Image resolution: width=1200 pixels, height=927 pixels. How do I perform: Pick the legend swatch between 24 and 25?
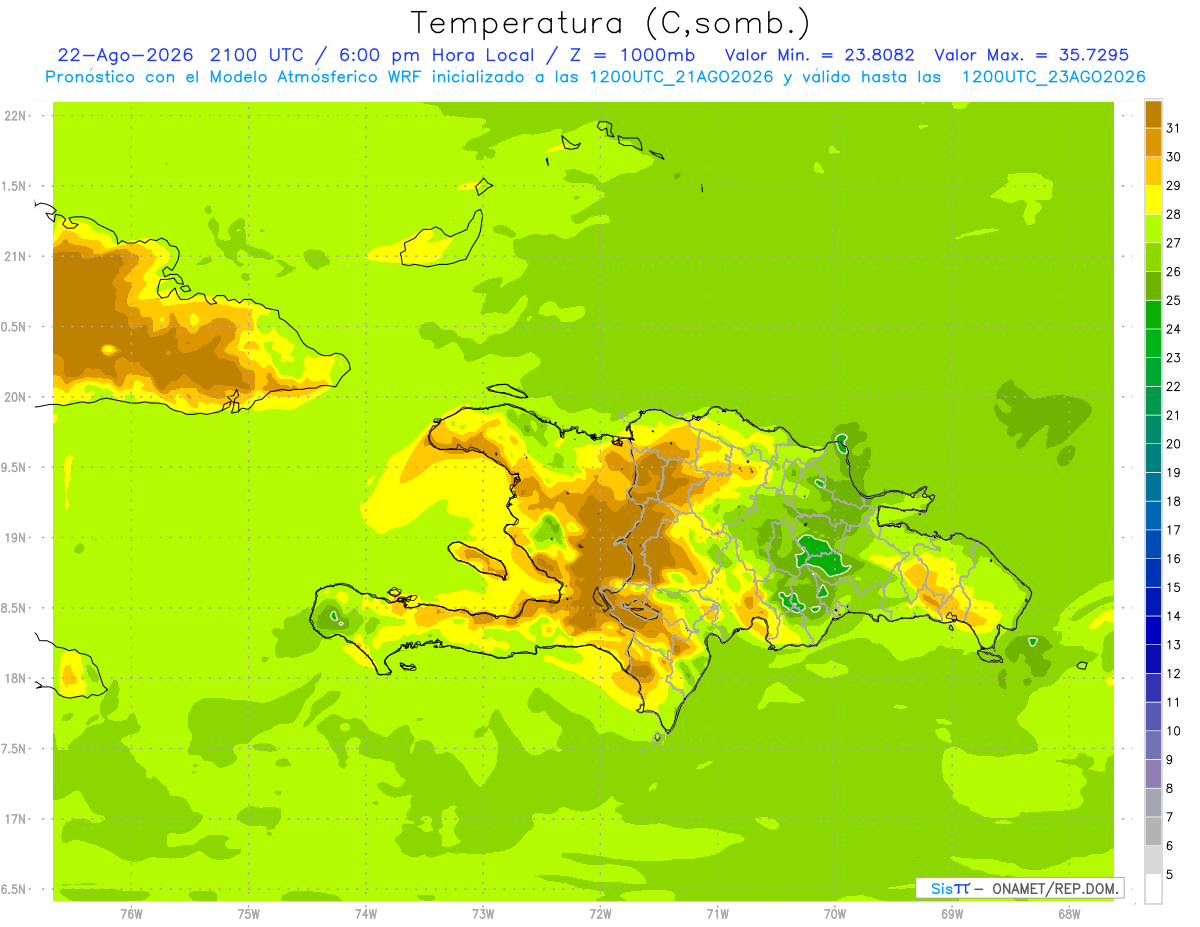1153,314
